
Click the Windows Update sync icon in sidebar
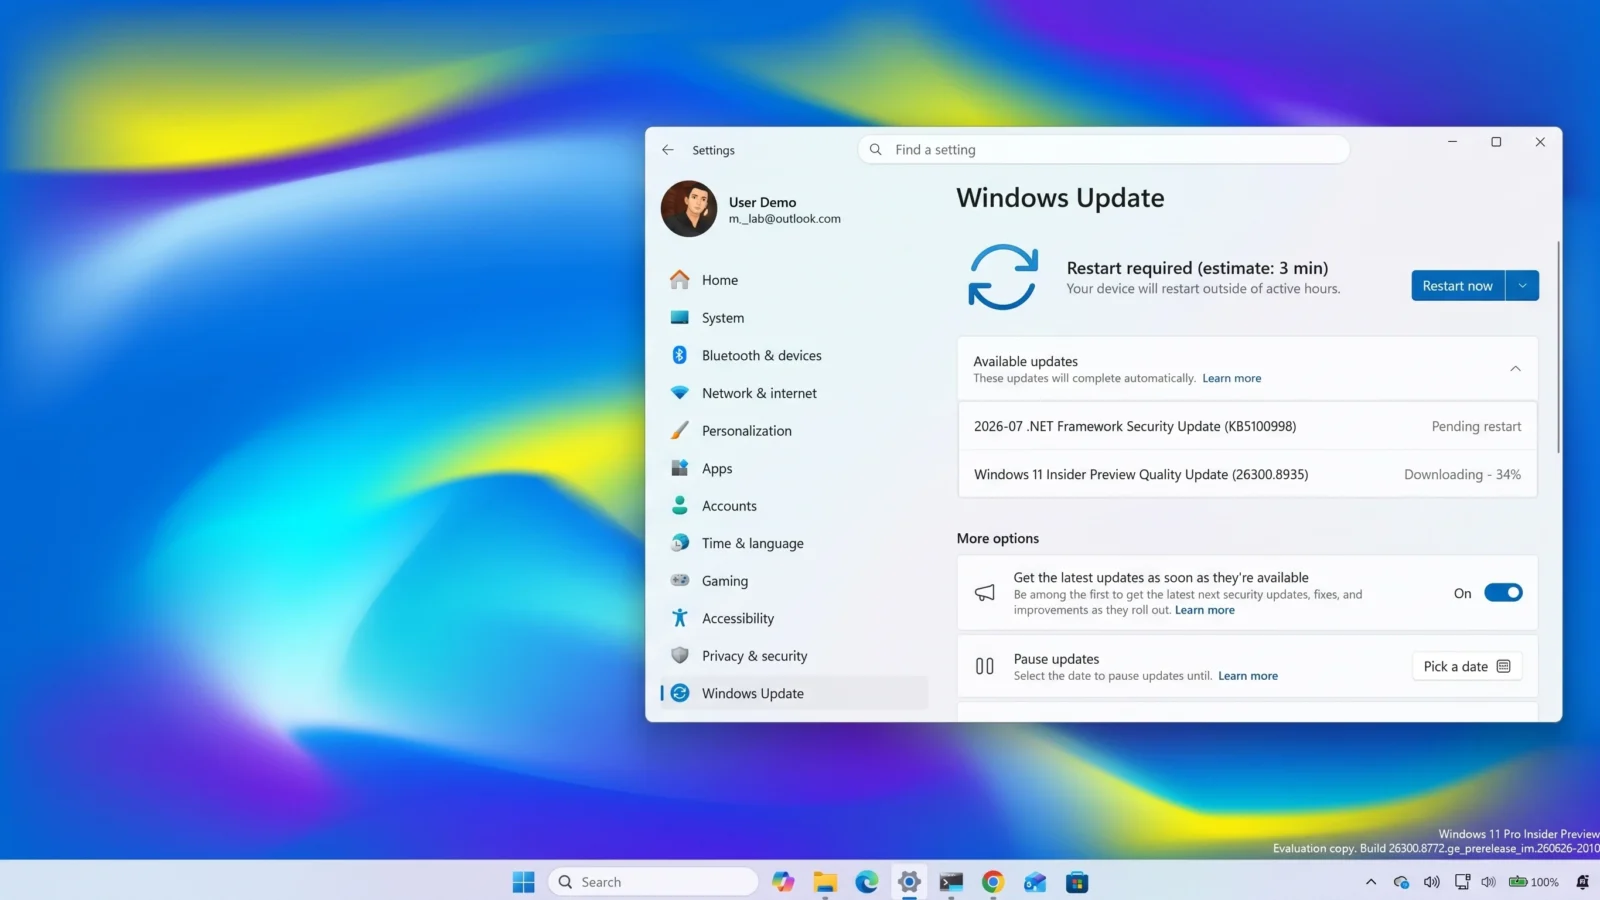[x=680, y=693]
